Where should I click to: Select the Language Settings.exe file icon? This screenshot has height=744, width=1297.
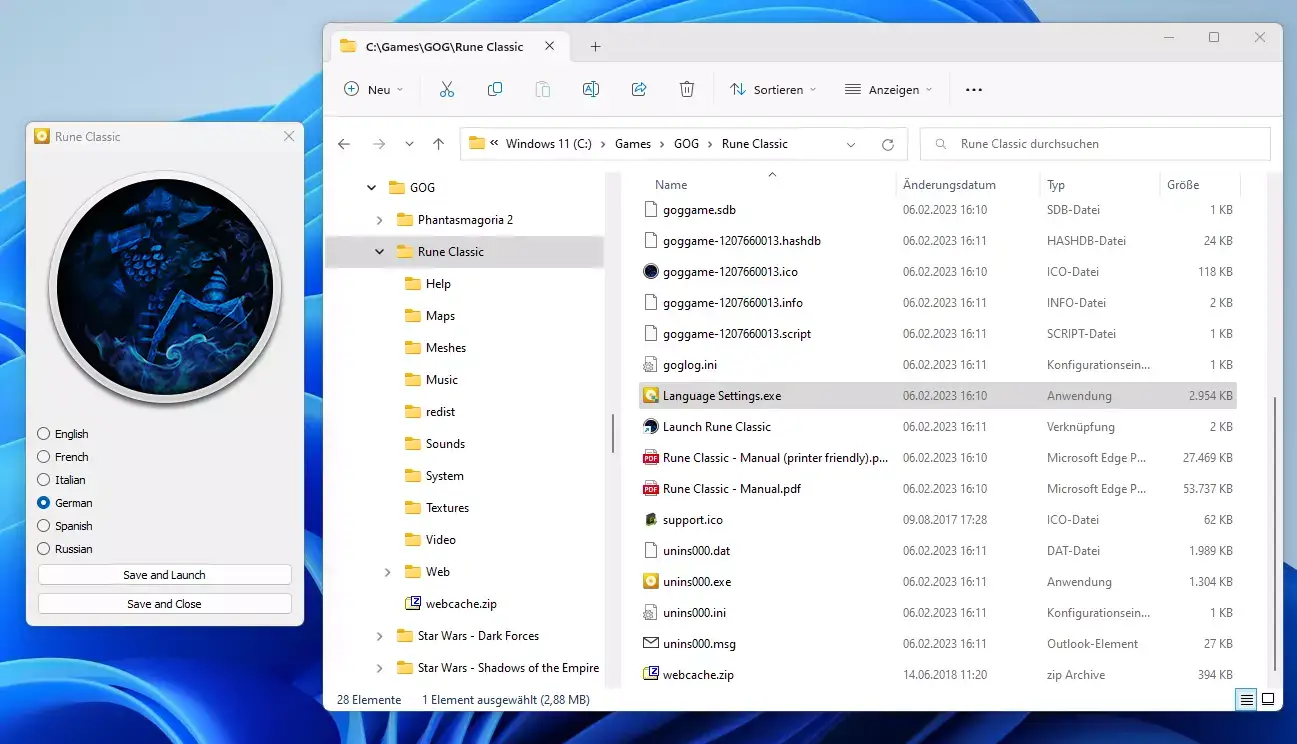click(651, 396)
